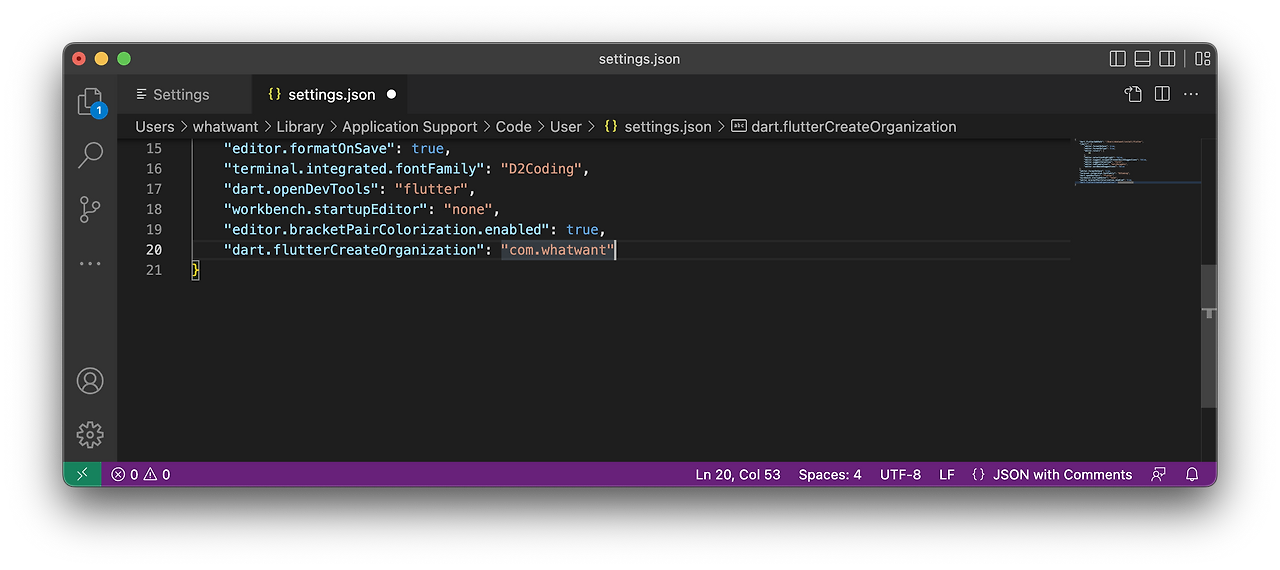Open the notifications bell in status bar
This screenshot has height=570, width=1280.
click(x=1192, y=475)
